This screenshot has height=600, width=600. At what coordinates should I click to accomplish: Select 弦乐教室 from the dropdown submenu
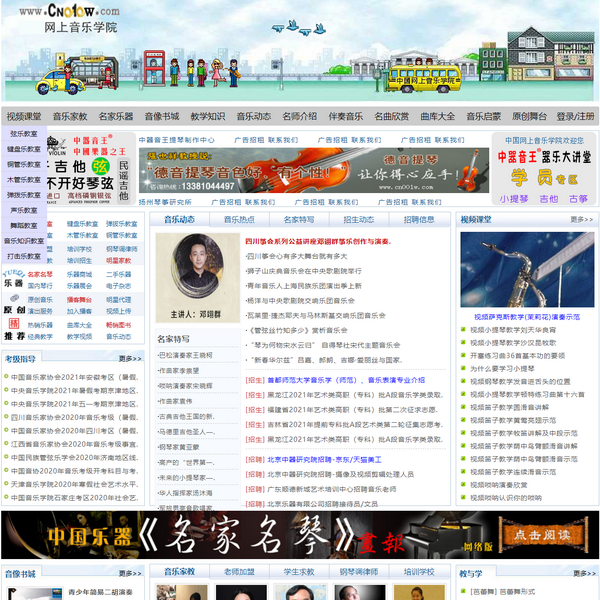(24, 134)
